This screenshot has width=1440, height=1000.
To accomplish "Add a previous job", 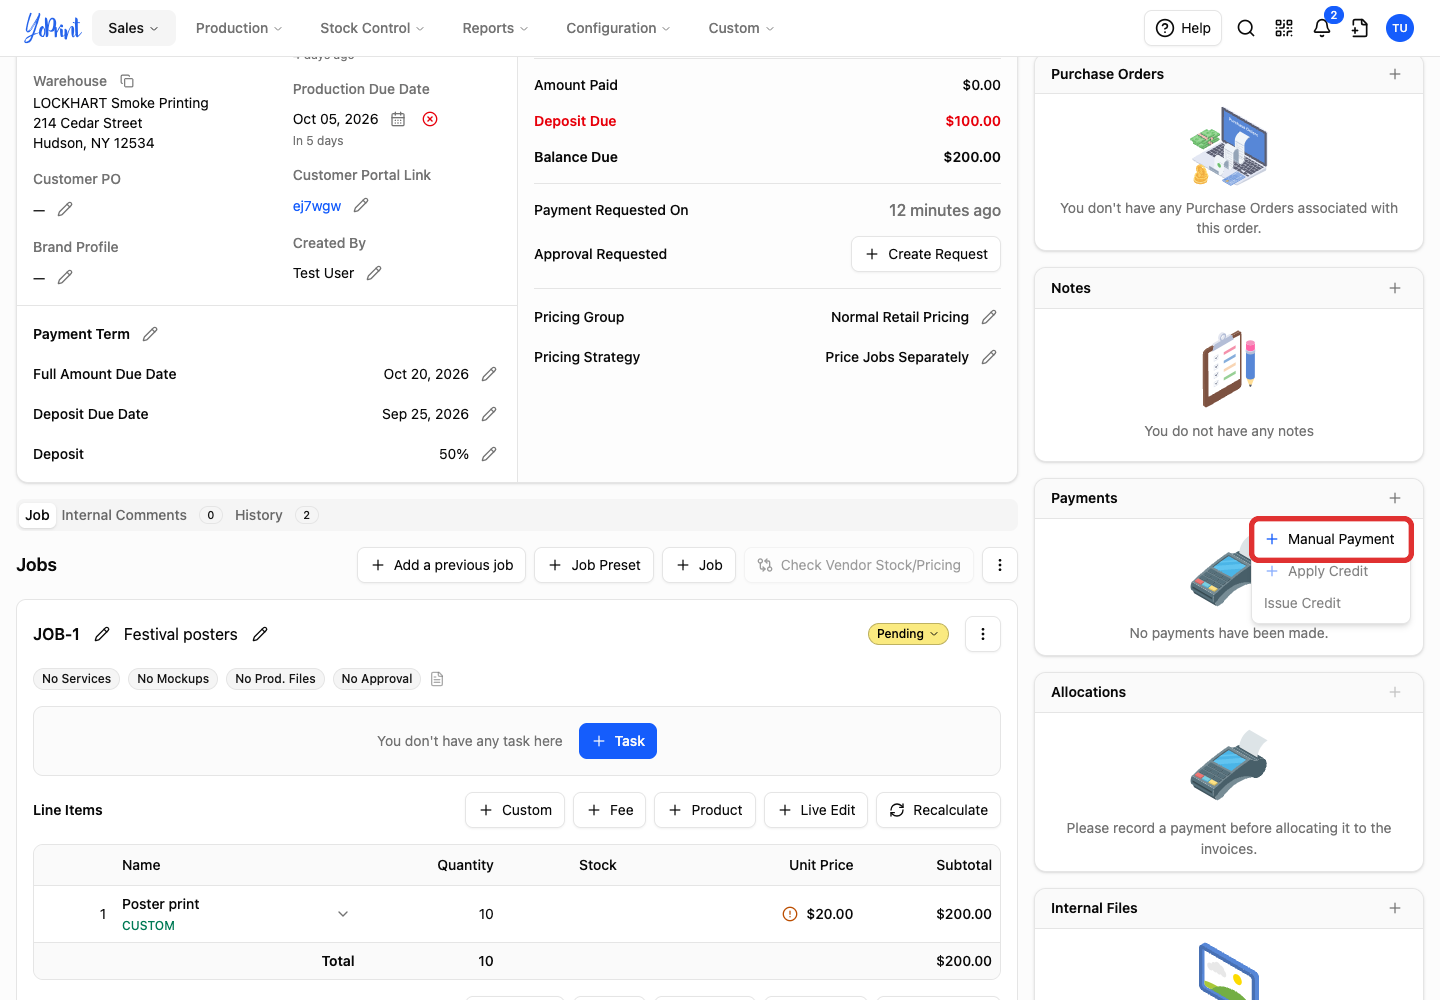I will 441,565.
